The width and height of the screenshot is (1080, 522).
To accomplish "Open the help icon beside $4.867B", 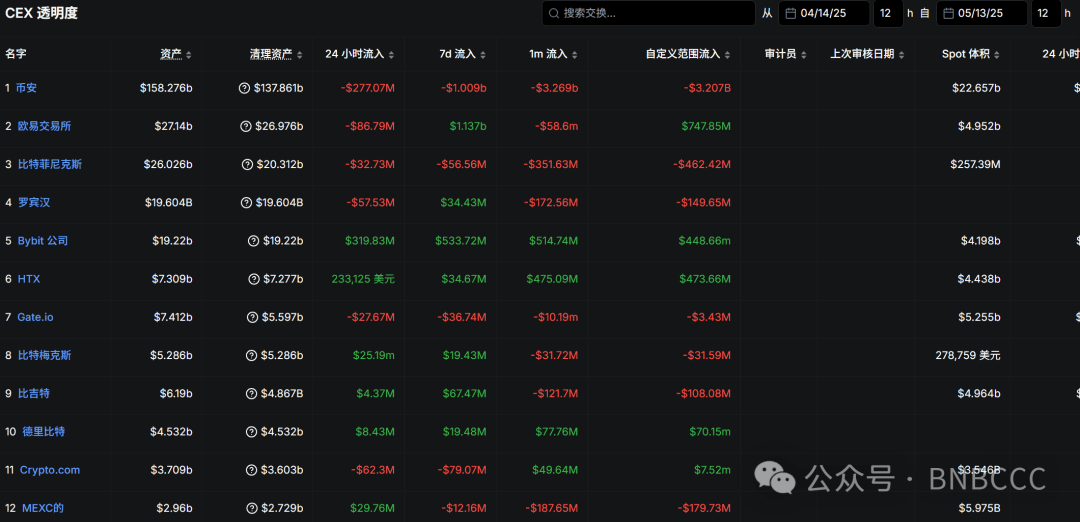I will [x=251, y=394].
